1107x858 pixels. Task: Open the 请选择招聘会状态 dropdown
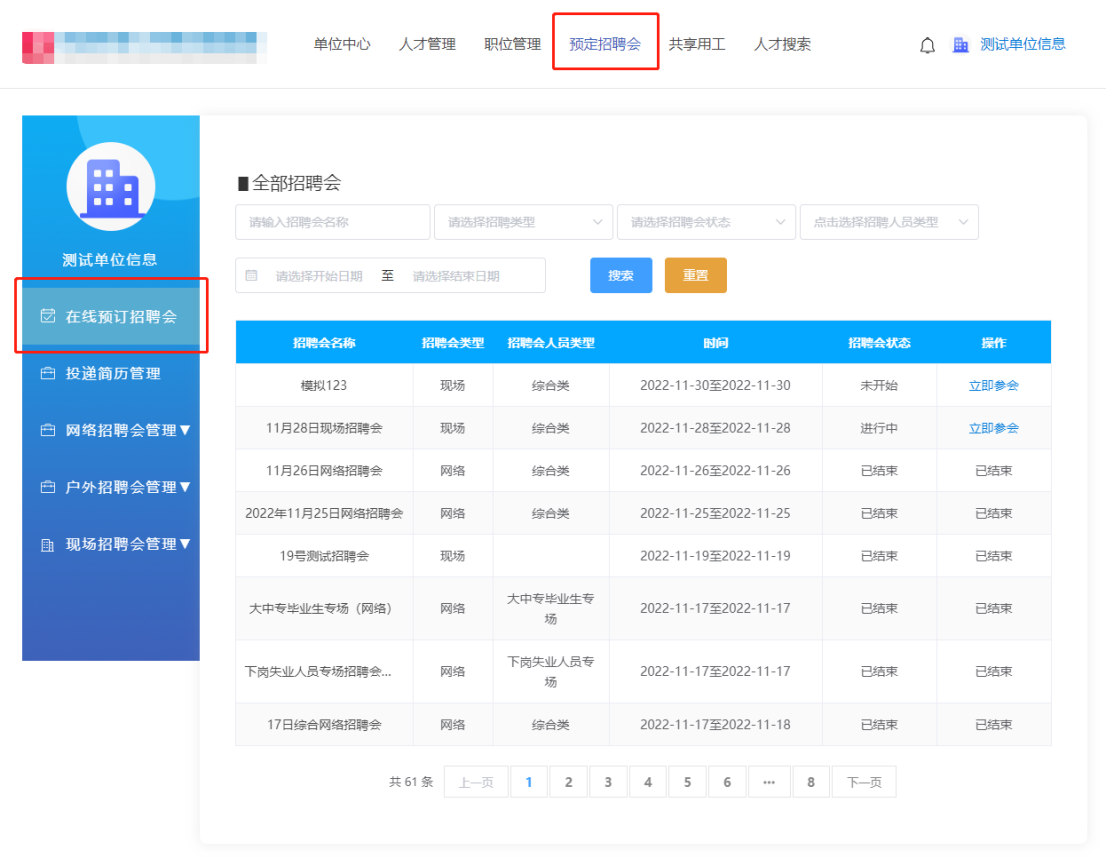[x=706, y=222]
